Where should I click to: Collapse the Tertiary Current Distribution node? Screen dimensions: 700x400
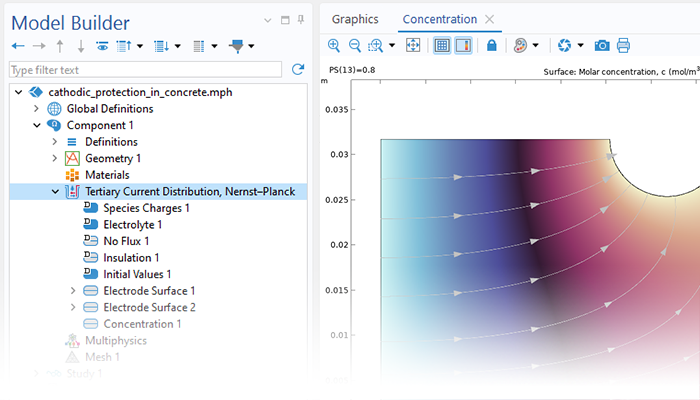[55, 192]
